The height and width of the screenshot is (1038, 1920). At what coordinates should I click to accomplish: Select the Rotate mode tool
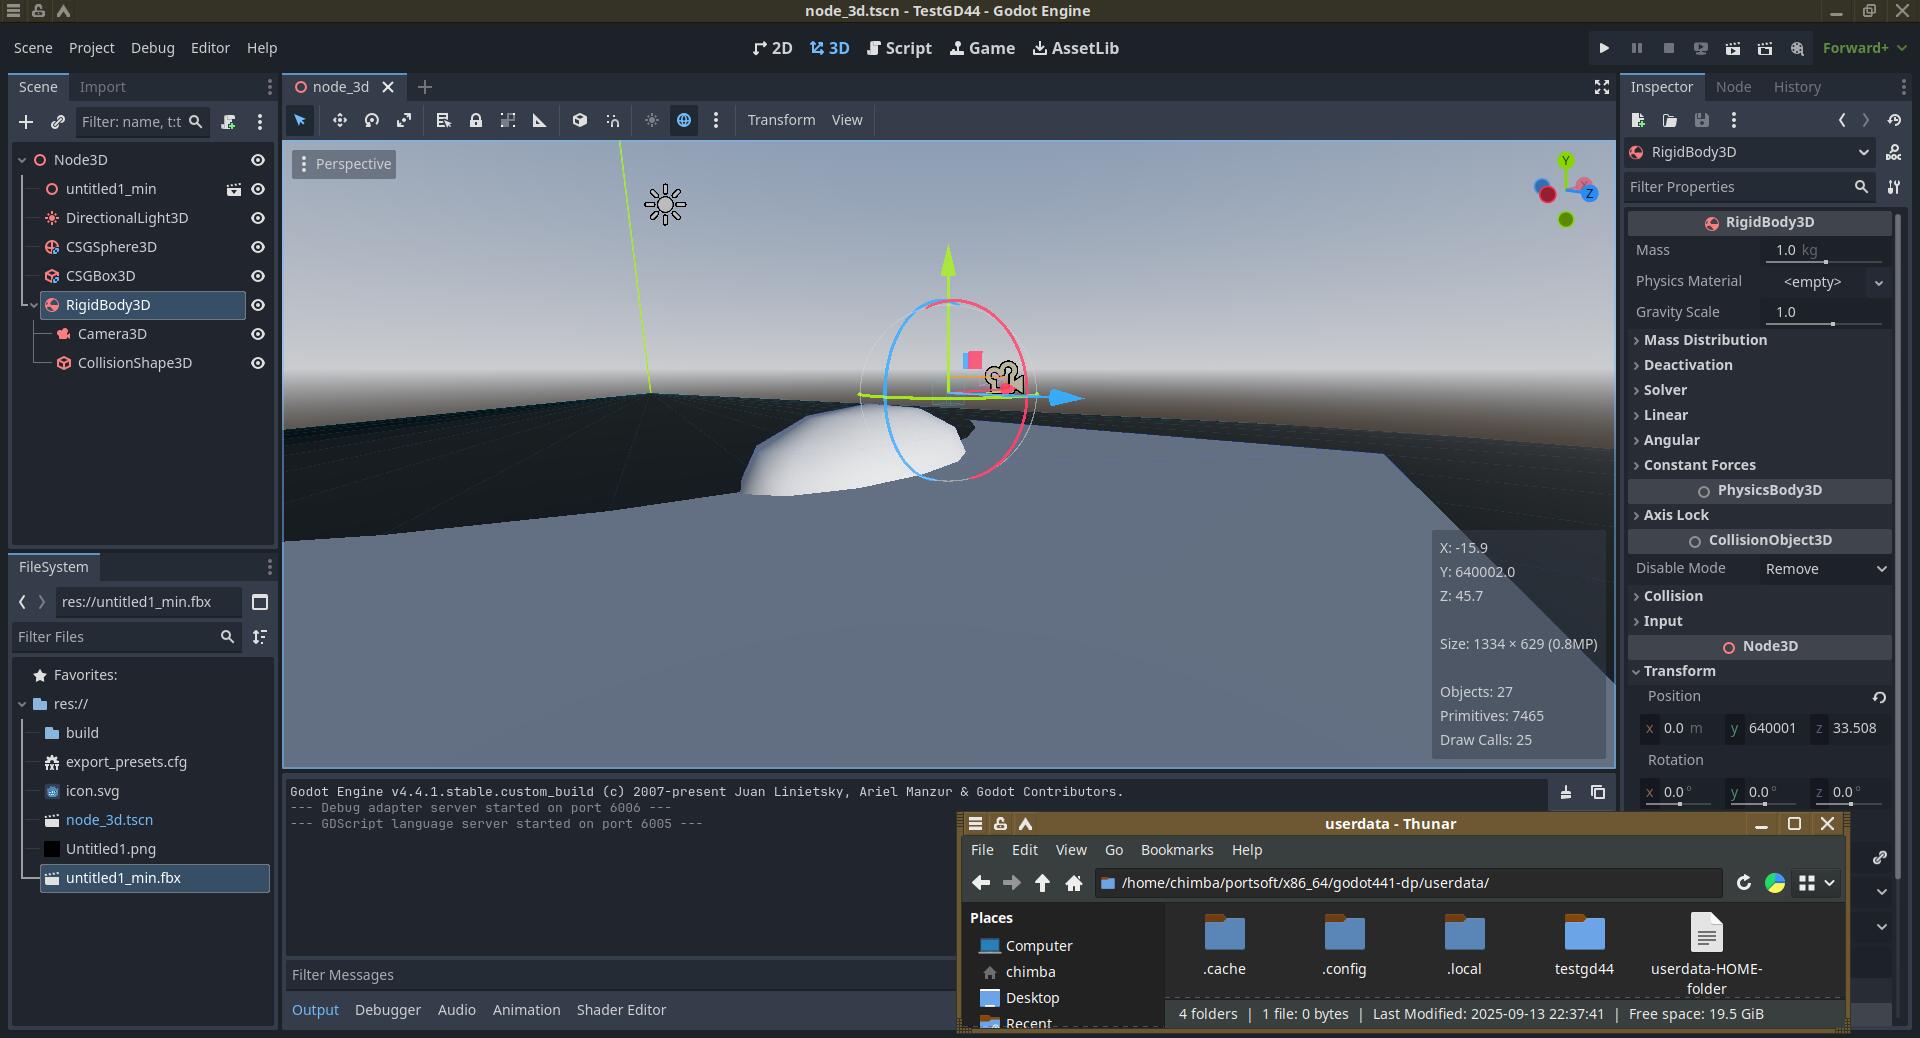[x=372, y=120]
